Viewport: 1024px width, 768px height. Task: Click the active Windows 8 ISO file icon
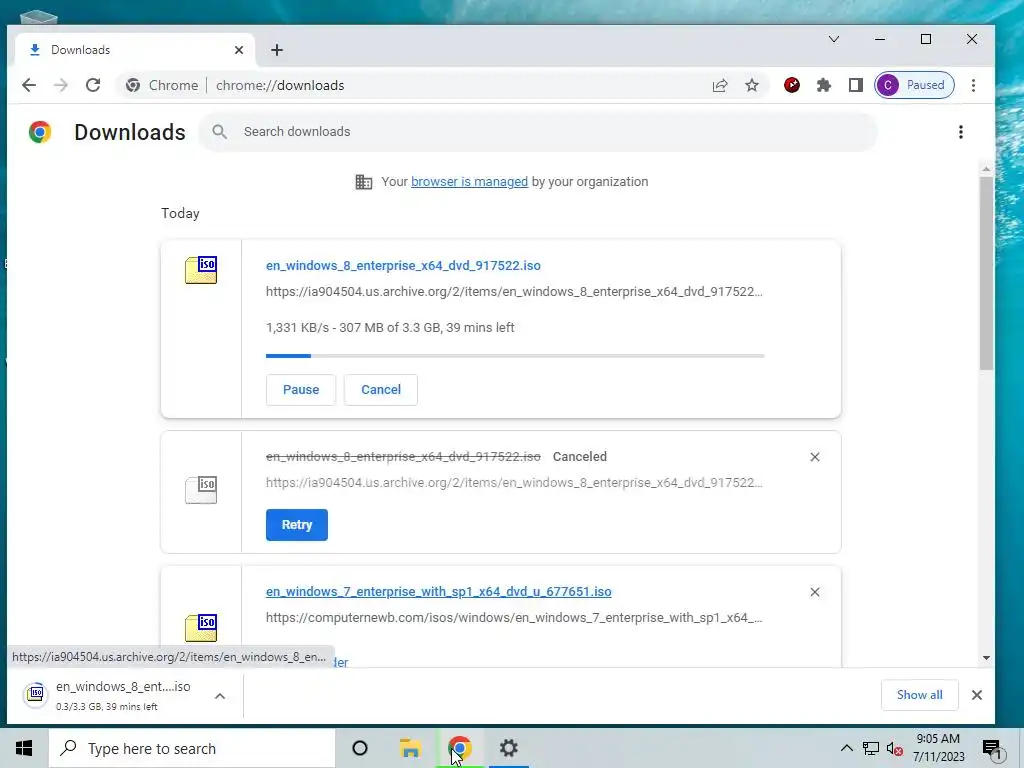(x=201, y=270)
